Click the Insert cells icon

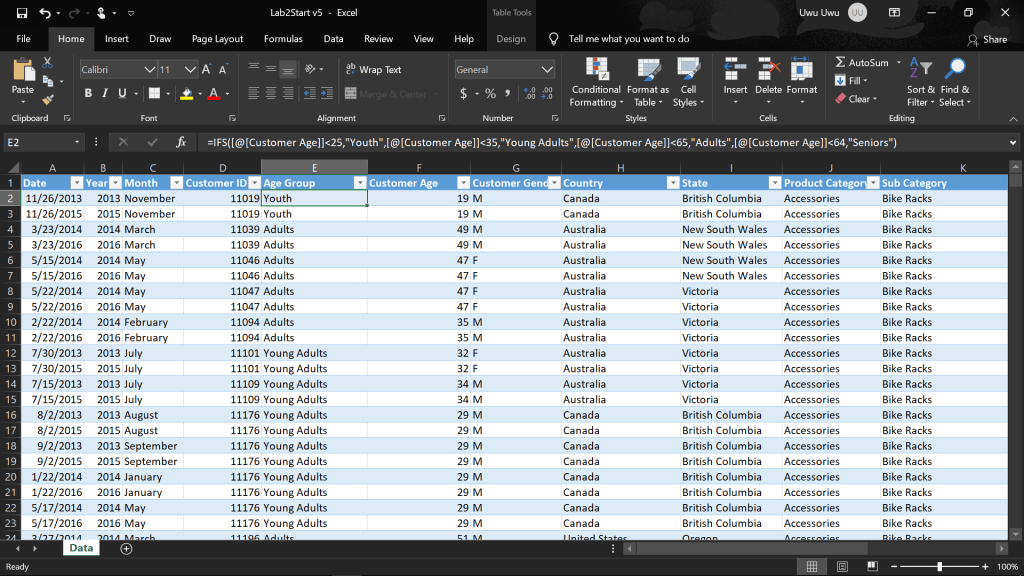coord(735,69)
